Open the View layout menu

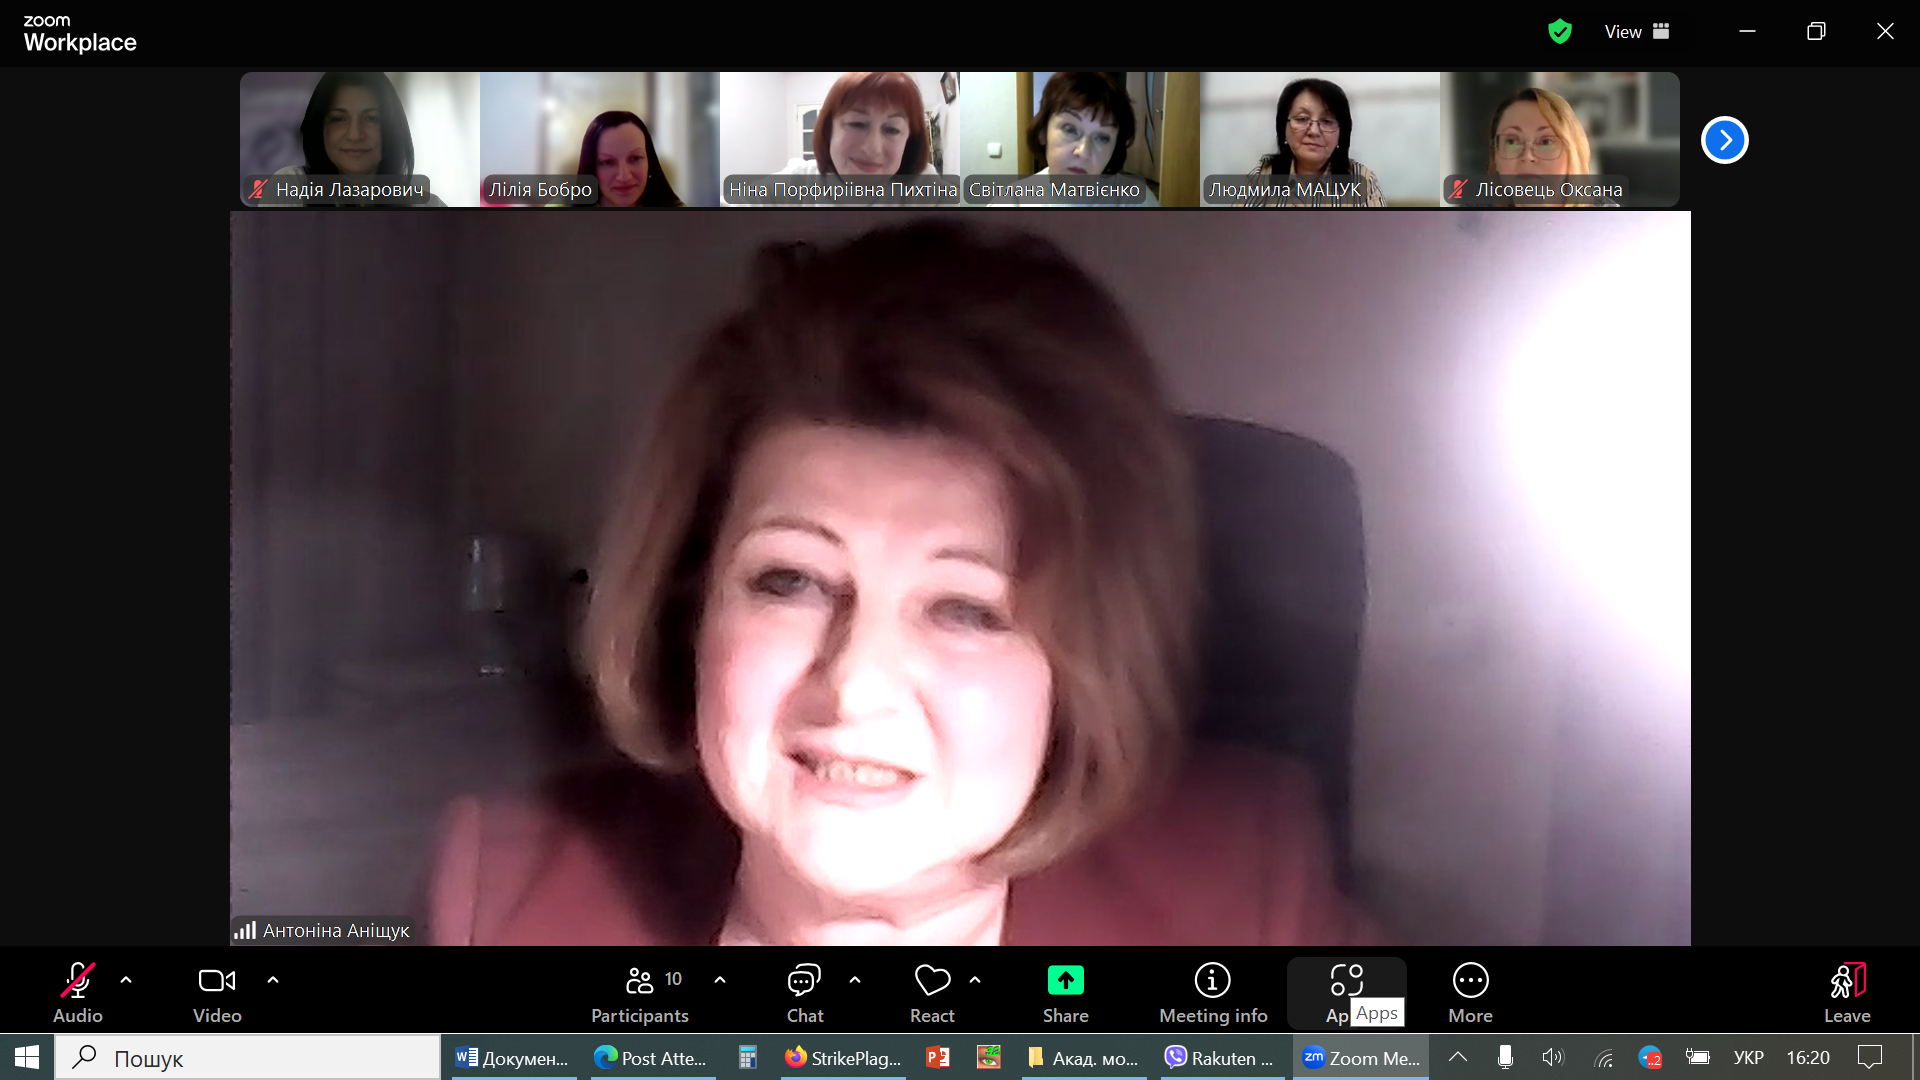1637,31
